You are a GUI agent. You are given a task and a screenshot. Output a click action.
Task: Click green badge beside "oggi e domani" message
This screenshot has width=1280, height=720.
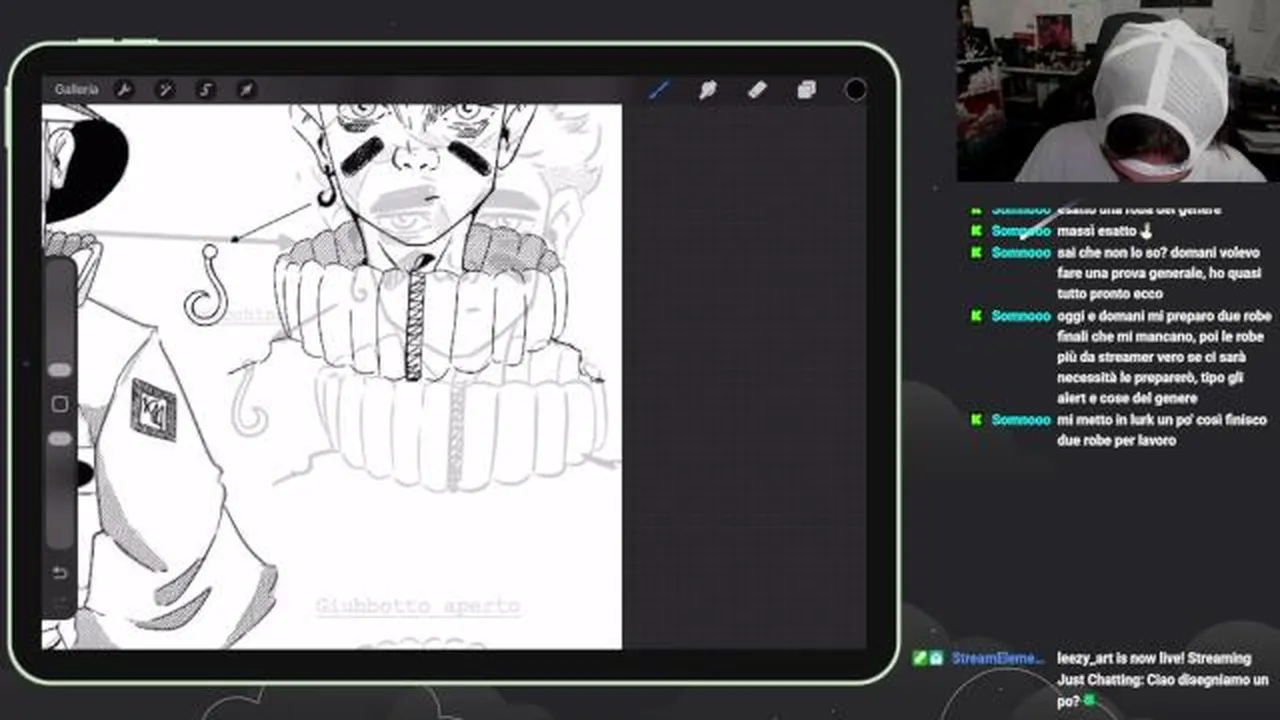[x=976, y=316]
